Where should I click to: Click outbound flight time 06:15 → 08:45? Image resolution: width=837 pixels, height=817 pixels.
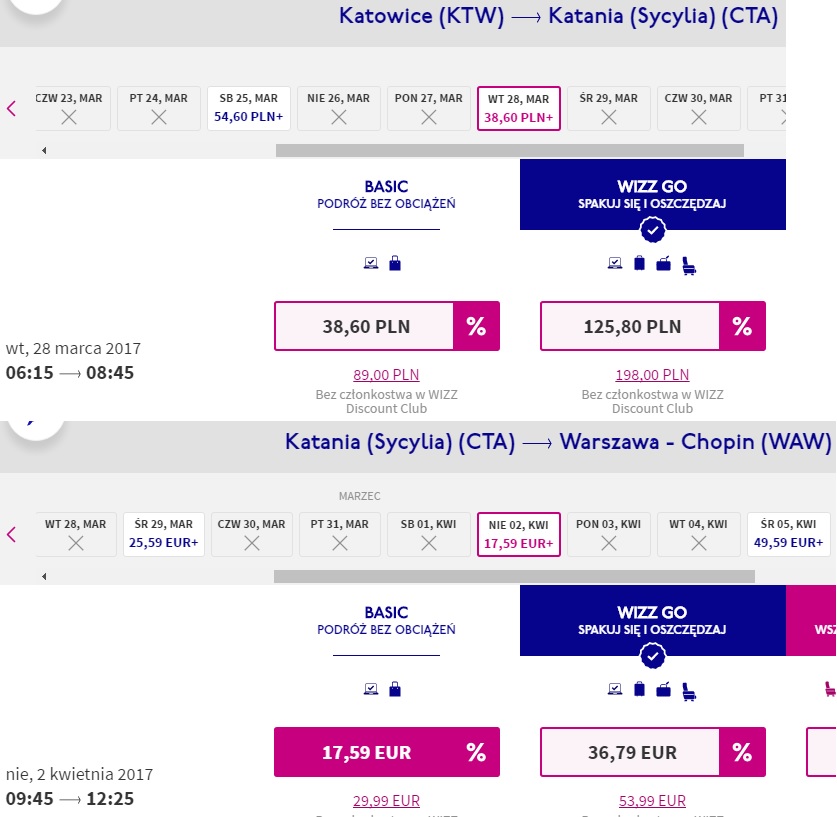70,372
